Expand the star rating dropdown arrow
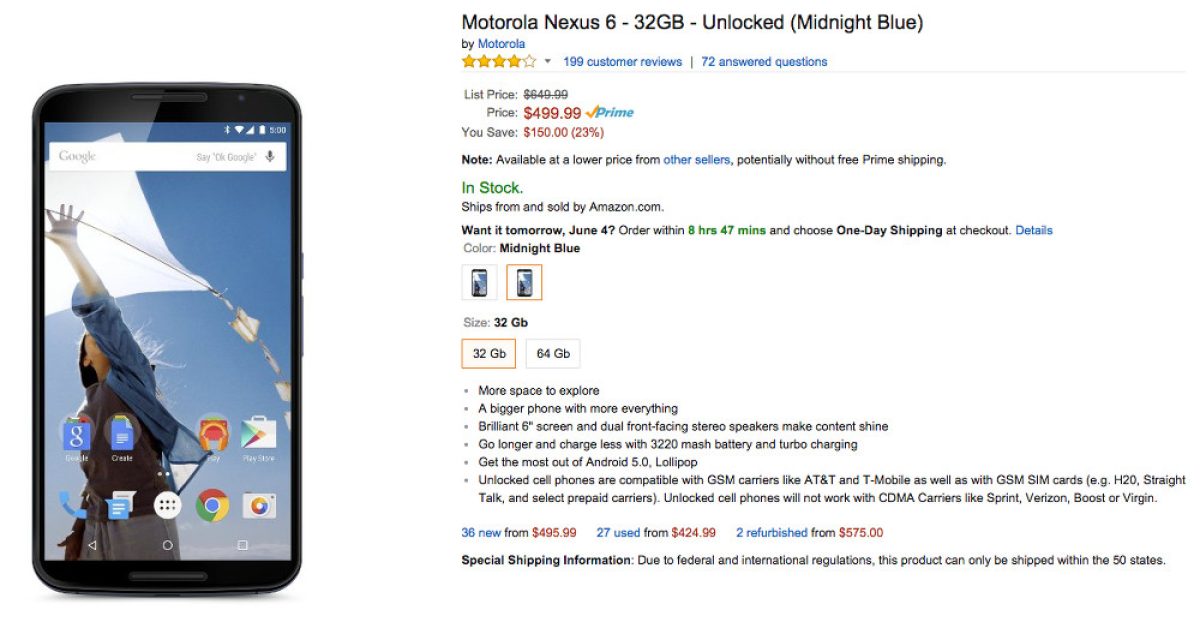 point(548,62)
